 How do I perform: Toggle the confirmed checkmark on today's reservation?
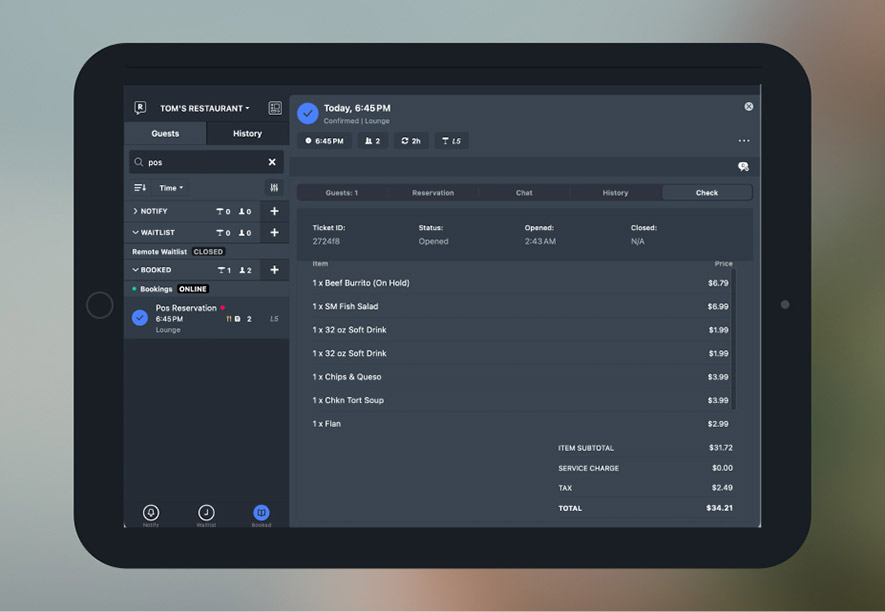[308, 112]
